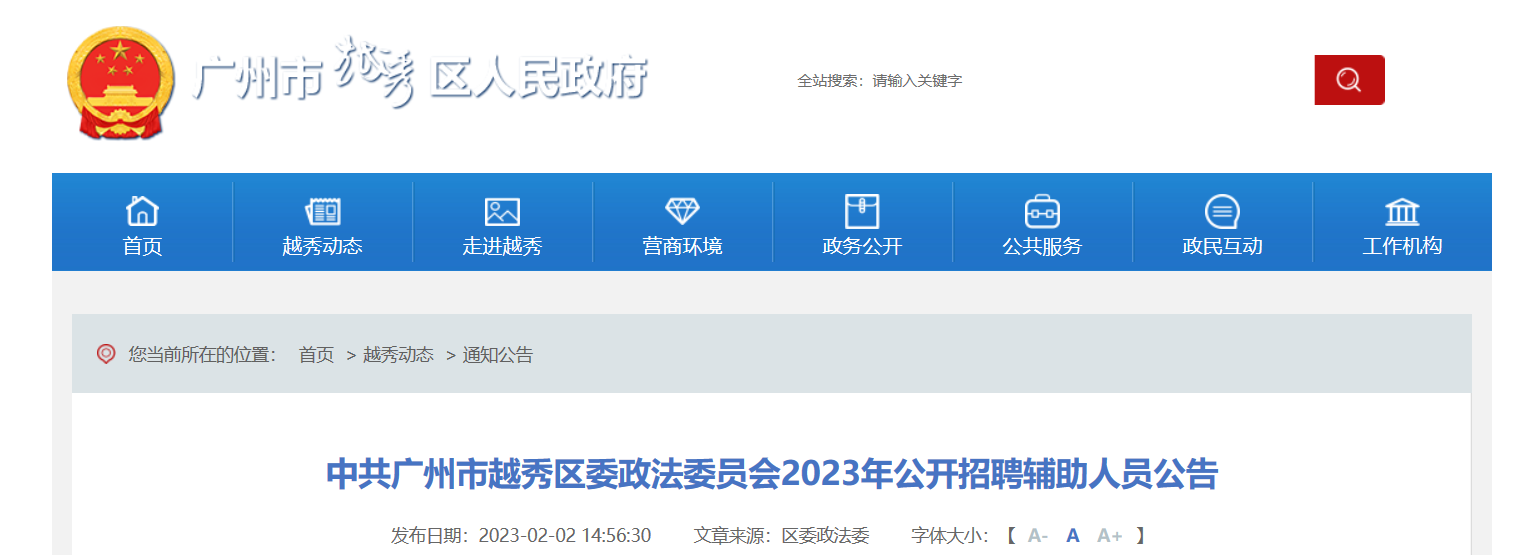Decrease font size with A- button
This screenshot has height=555, width=1524.
point(1037,536)
